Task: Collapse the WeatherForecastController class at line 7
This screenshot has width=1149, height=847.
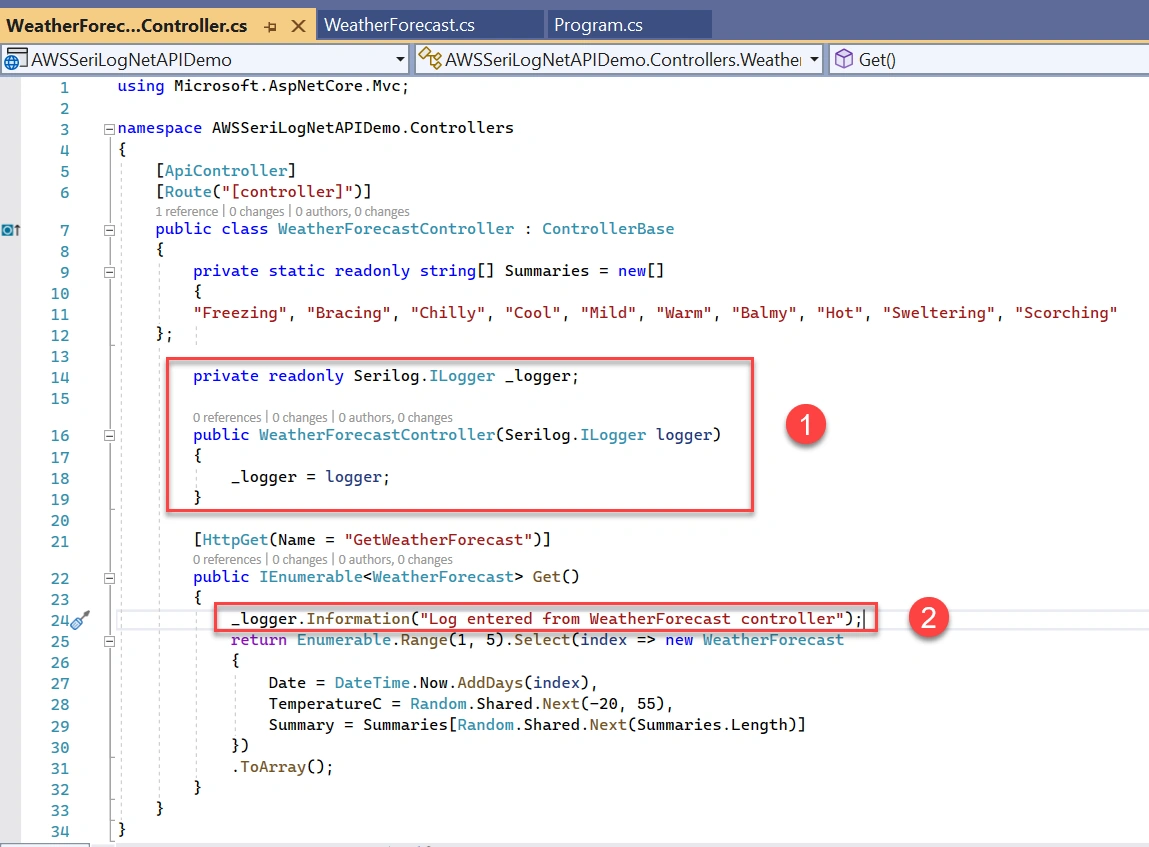Action: pos(109,230)
